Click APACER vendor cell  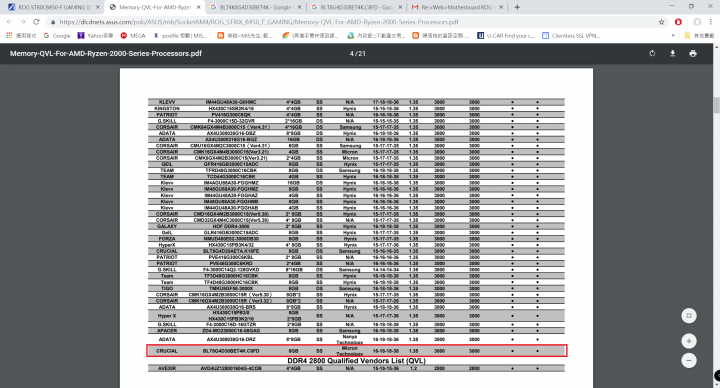pos(167,331)
